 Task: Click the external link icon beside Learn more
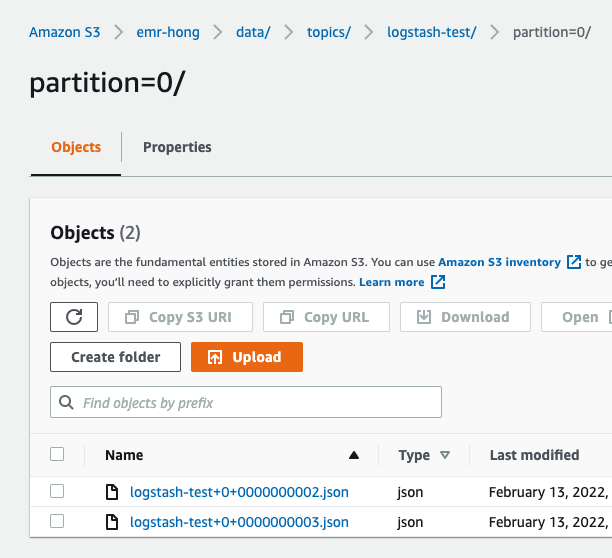point(438,282)
